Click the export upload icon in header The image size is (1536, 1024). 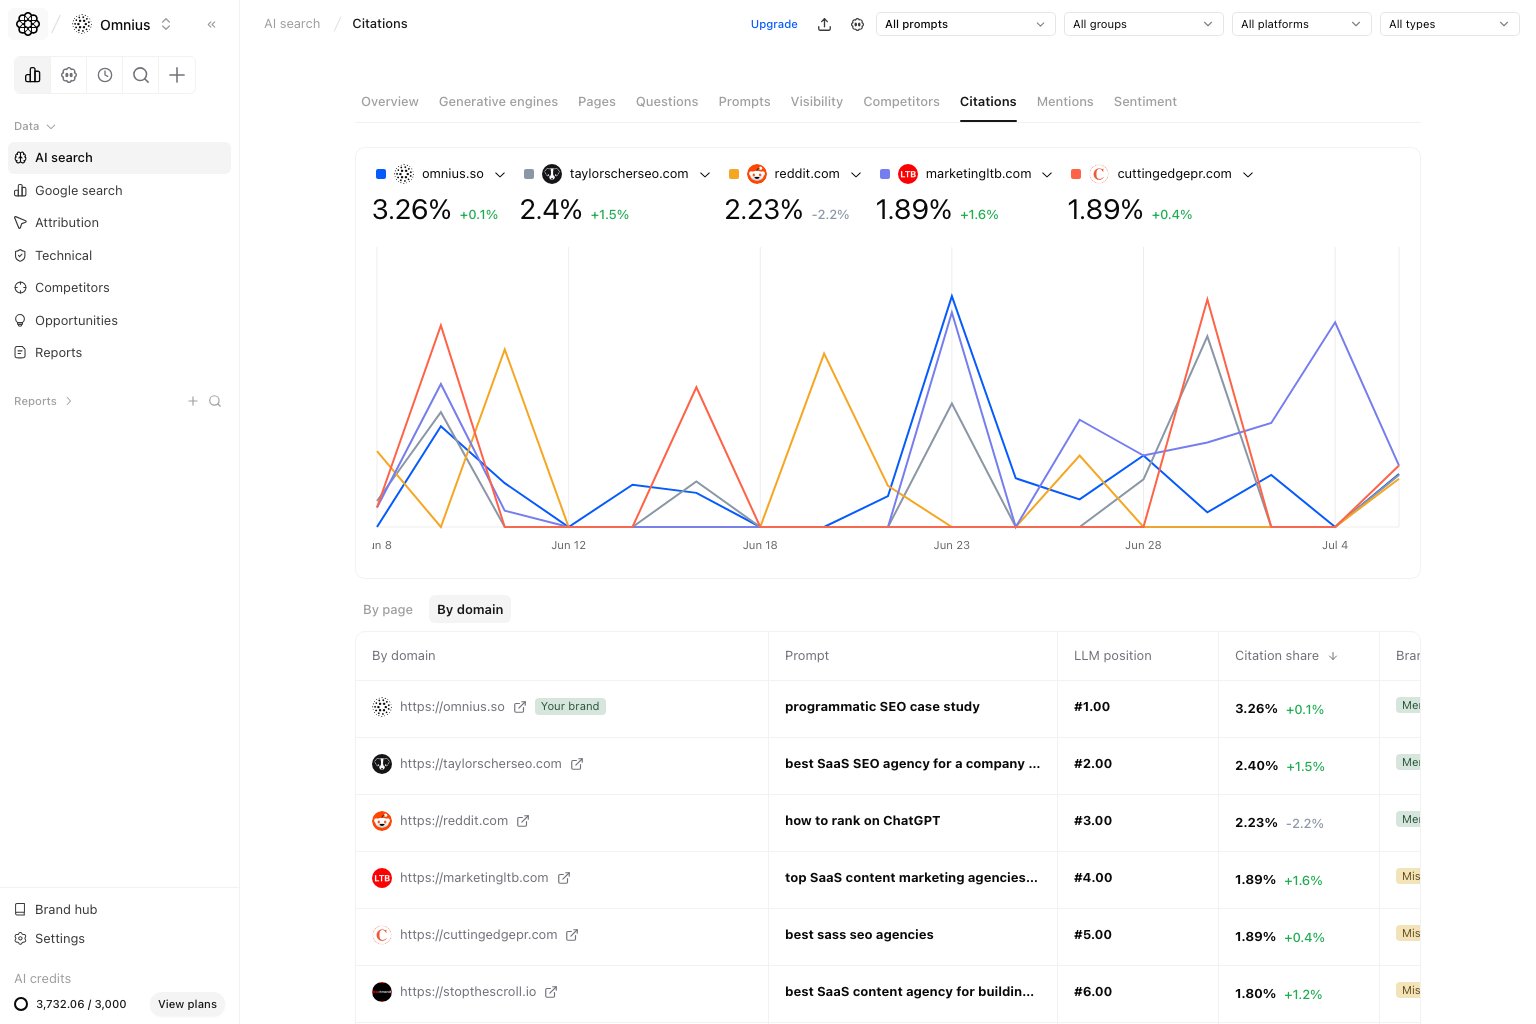click(824, 24)
